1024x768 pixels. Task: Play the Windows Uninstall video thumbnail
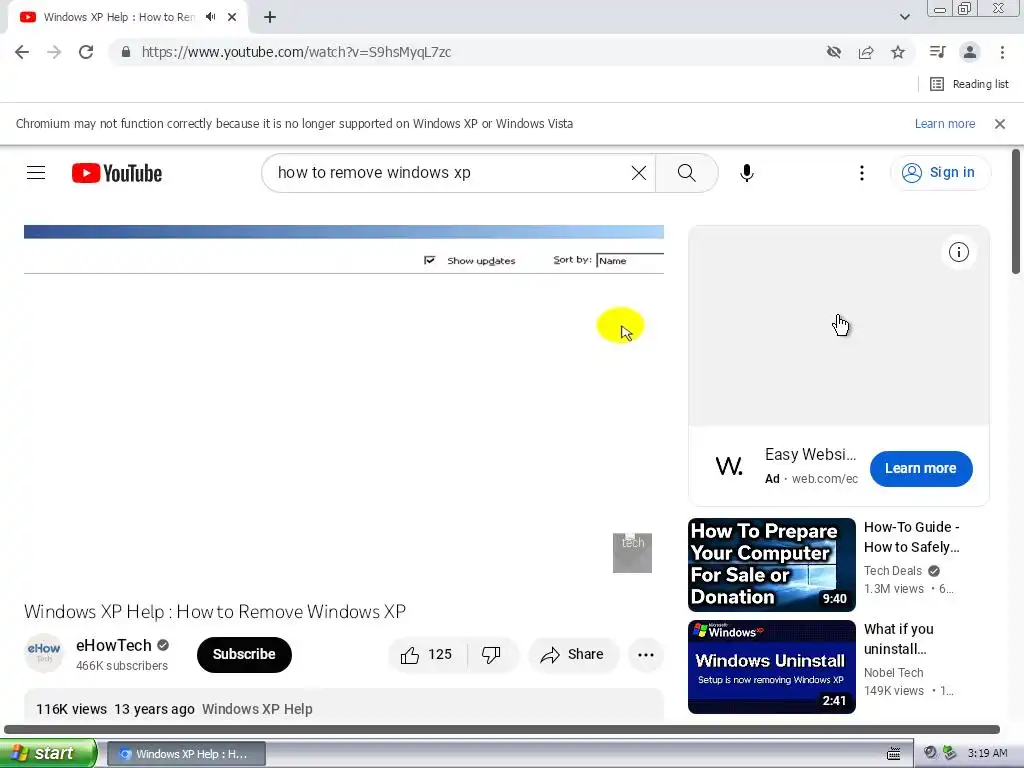(x=771, y=667)
